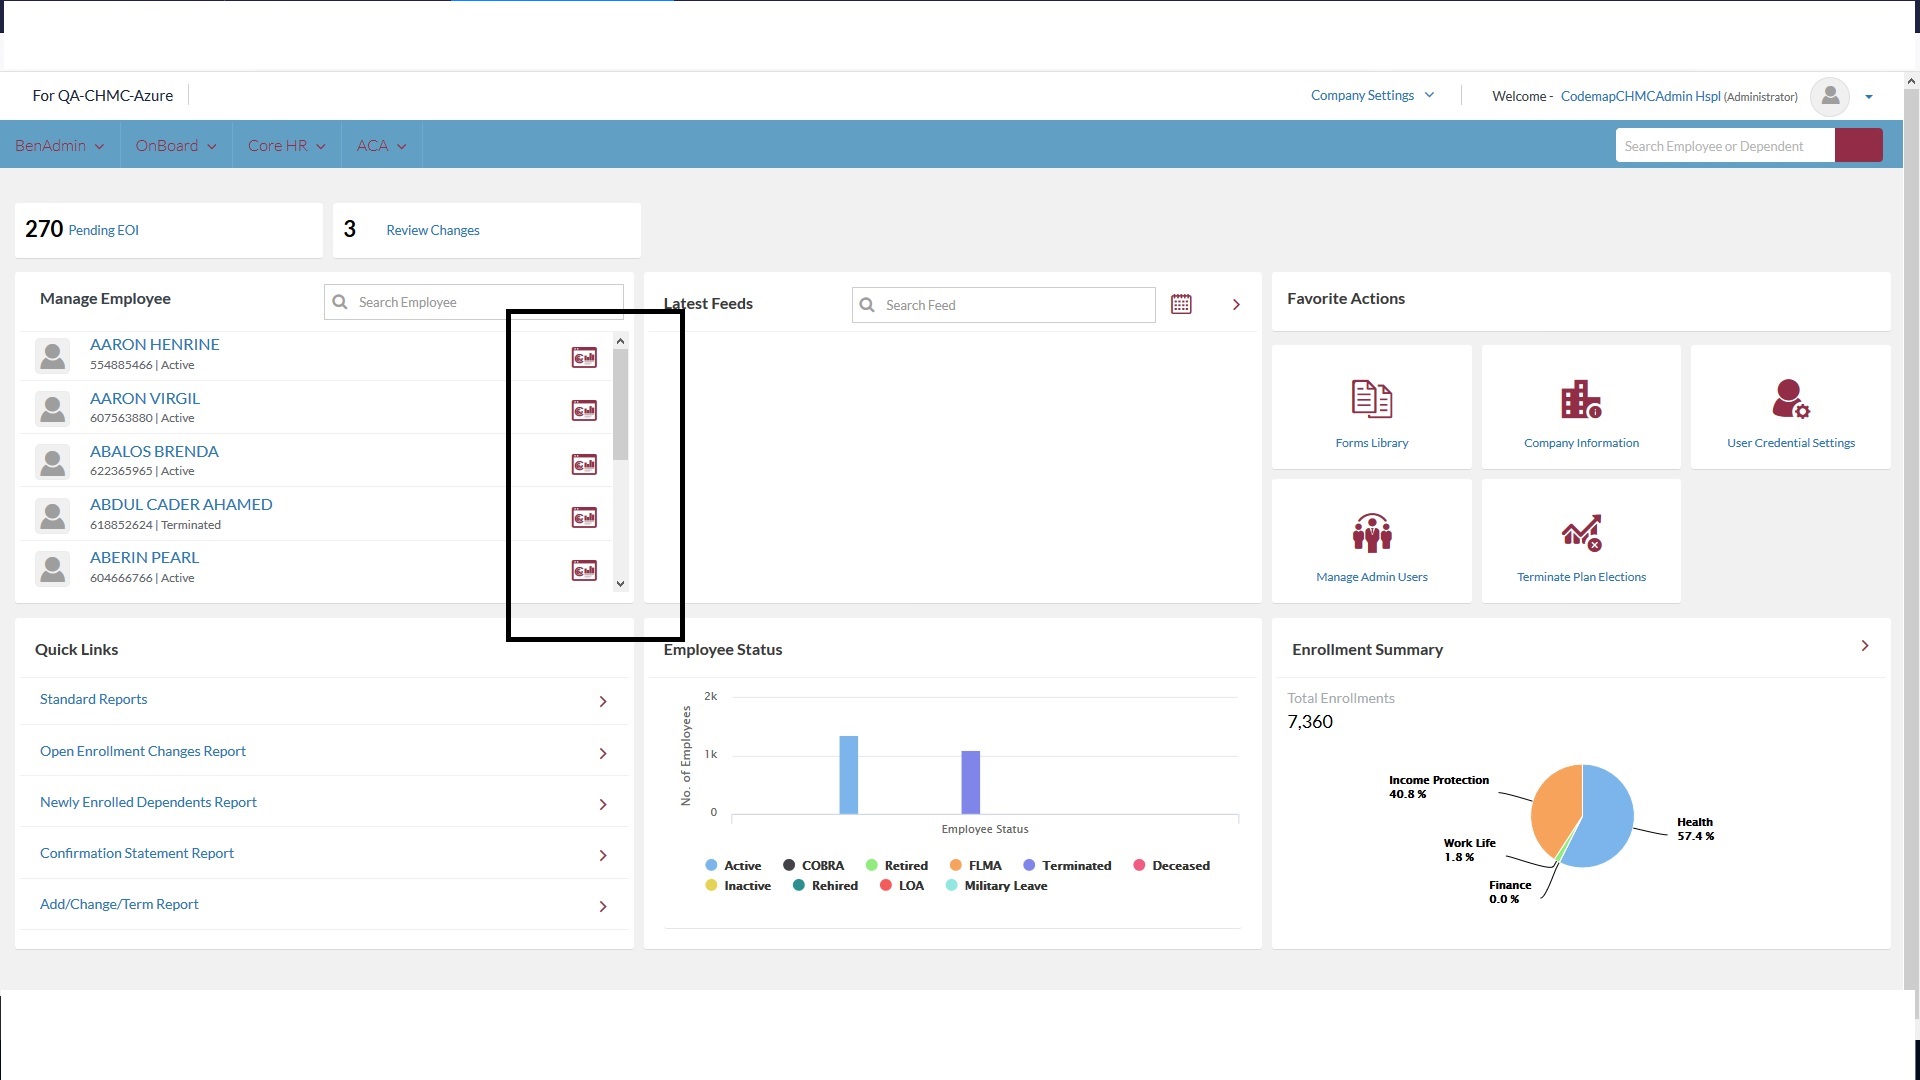Open User Credential Settings icon

click(1790, 399)
